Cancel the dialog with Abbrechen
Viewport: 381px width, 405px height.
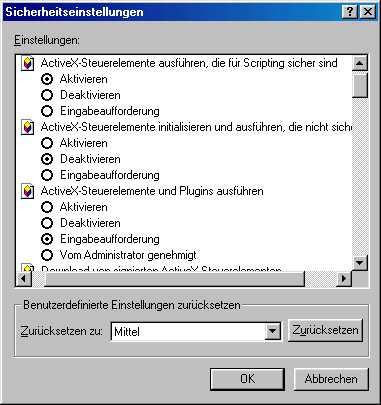pyautogui.click(x=331, y=379)
